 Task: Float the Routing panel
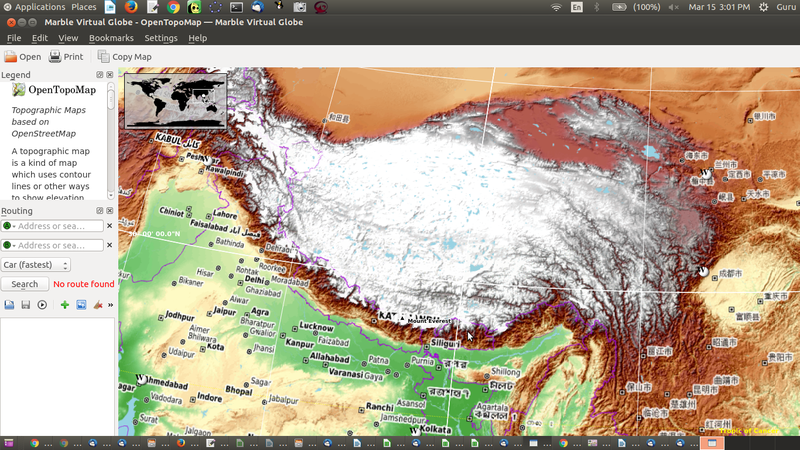(99, 211)
